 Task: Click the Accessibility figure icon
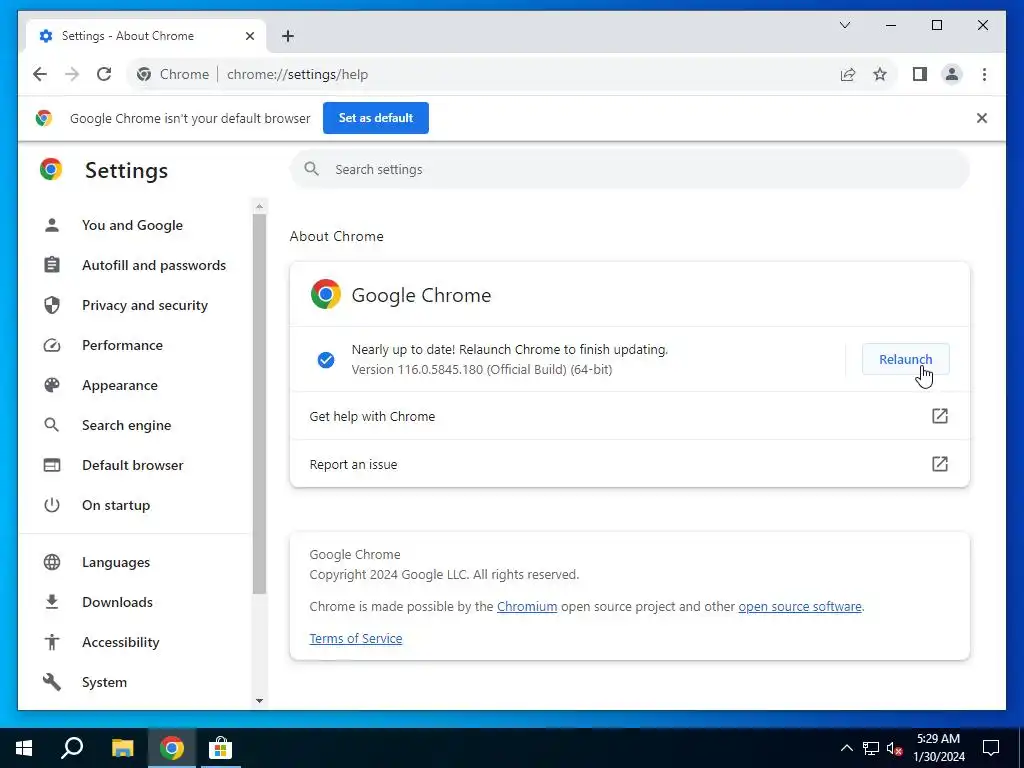52,642
